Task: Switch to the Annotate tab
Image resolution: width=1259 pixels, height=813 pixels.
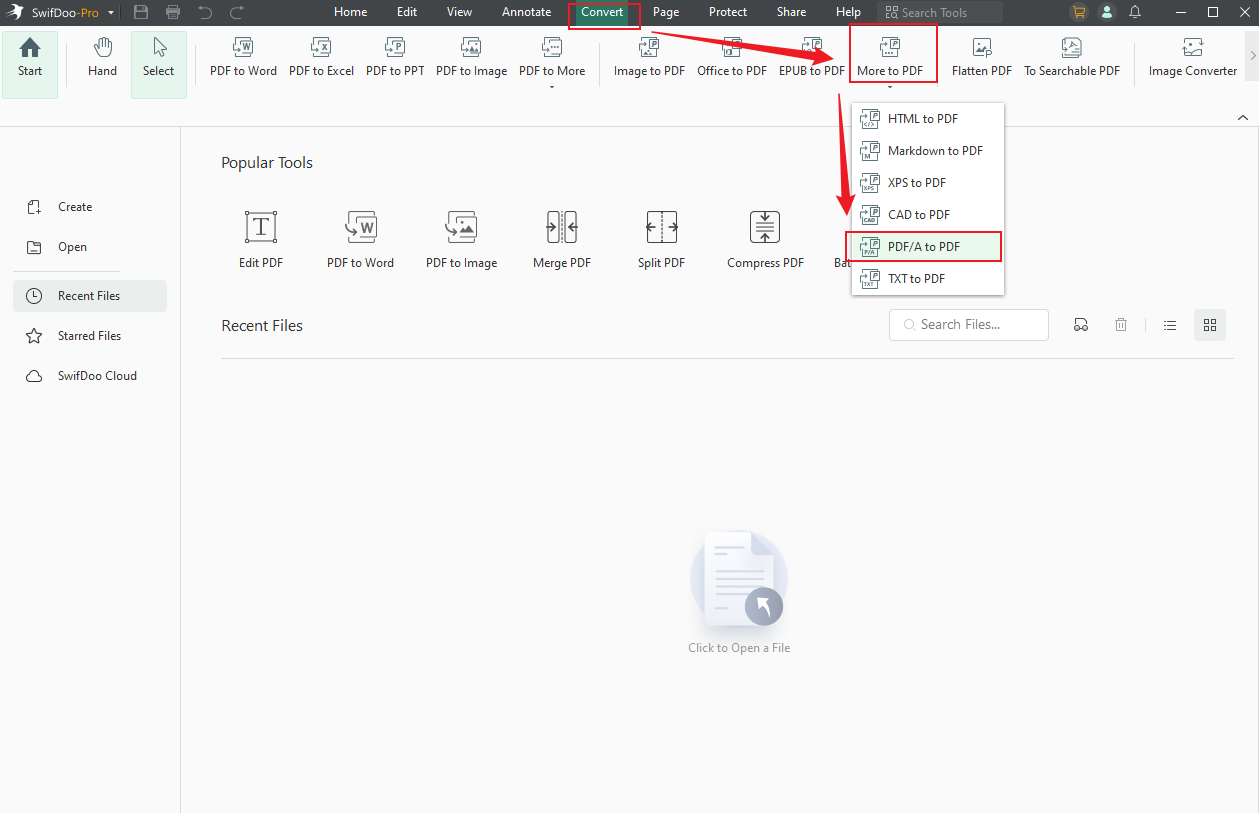Action: click(526, 12)
